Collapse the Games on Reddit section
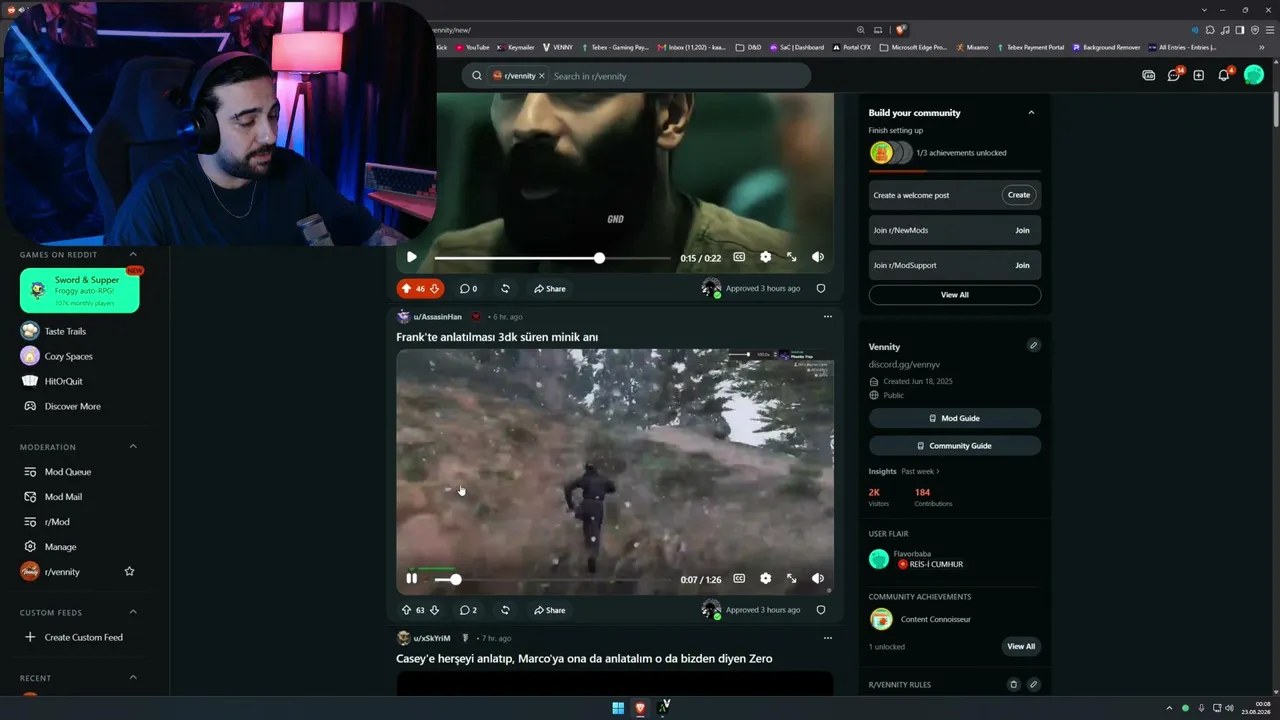This screenshot has width=1280, height=720. coord(133,255)
